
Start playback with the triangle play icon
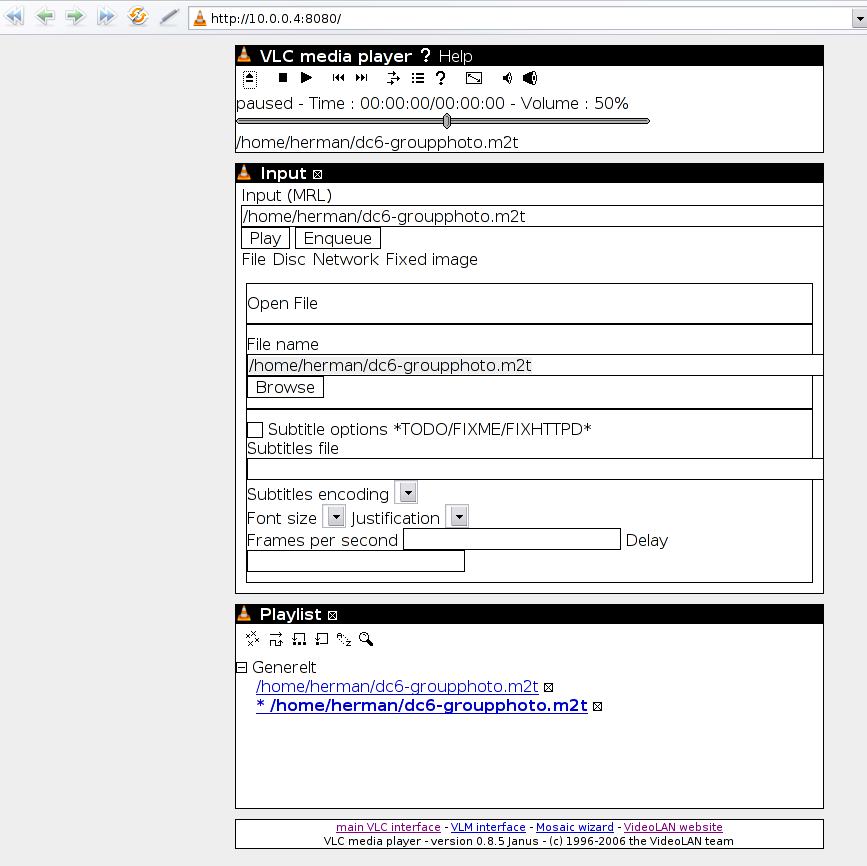click(306, 78)
